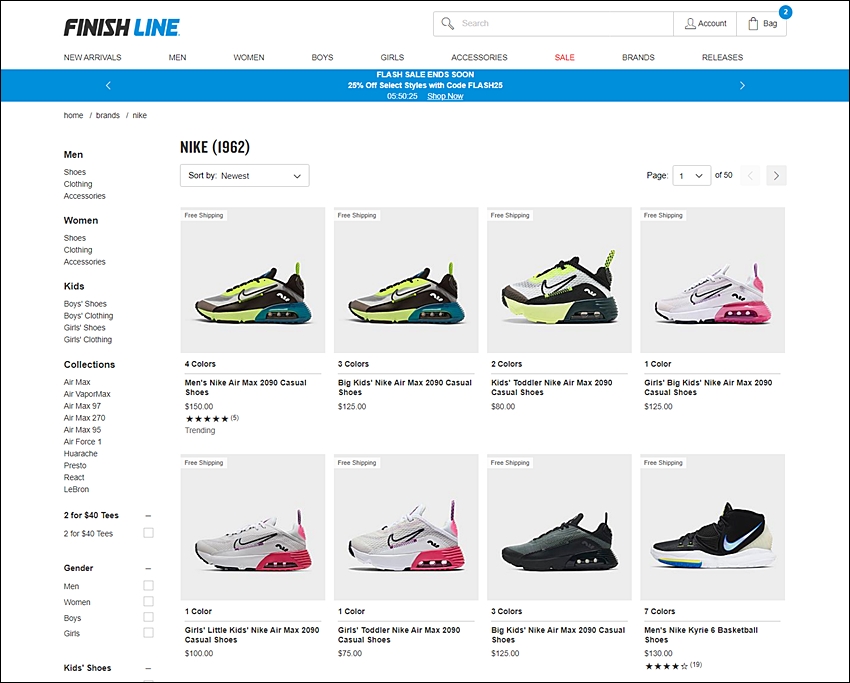
Task: Collapse the 2 for $40 Tees filter section
Action: (148, 516)
